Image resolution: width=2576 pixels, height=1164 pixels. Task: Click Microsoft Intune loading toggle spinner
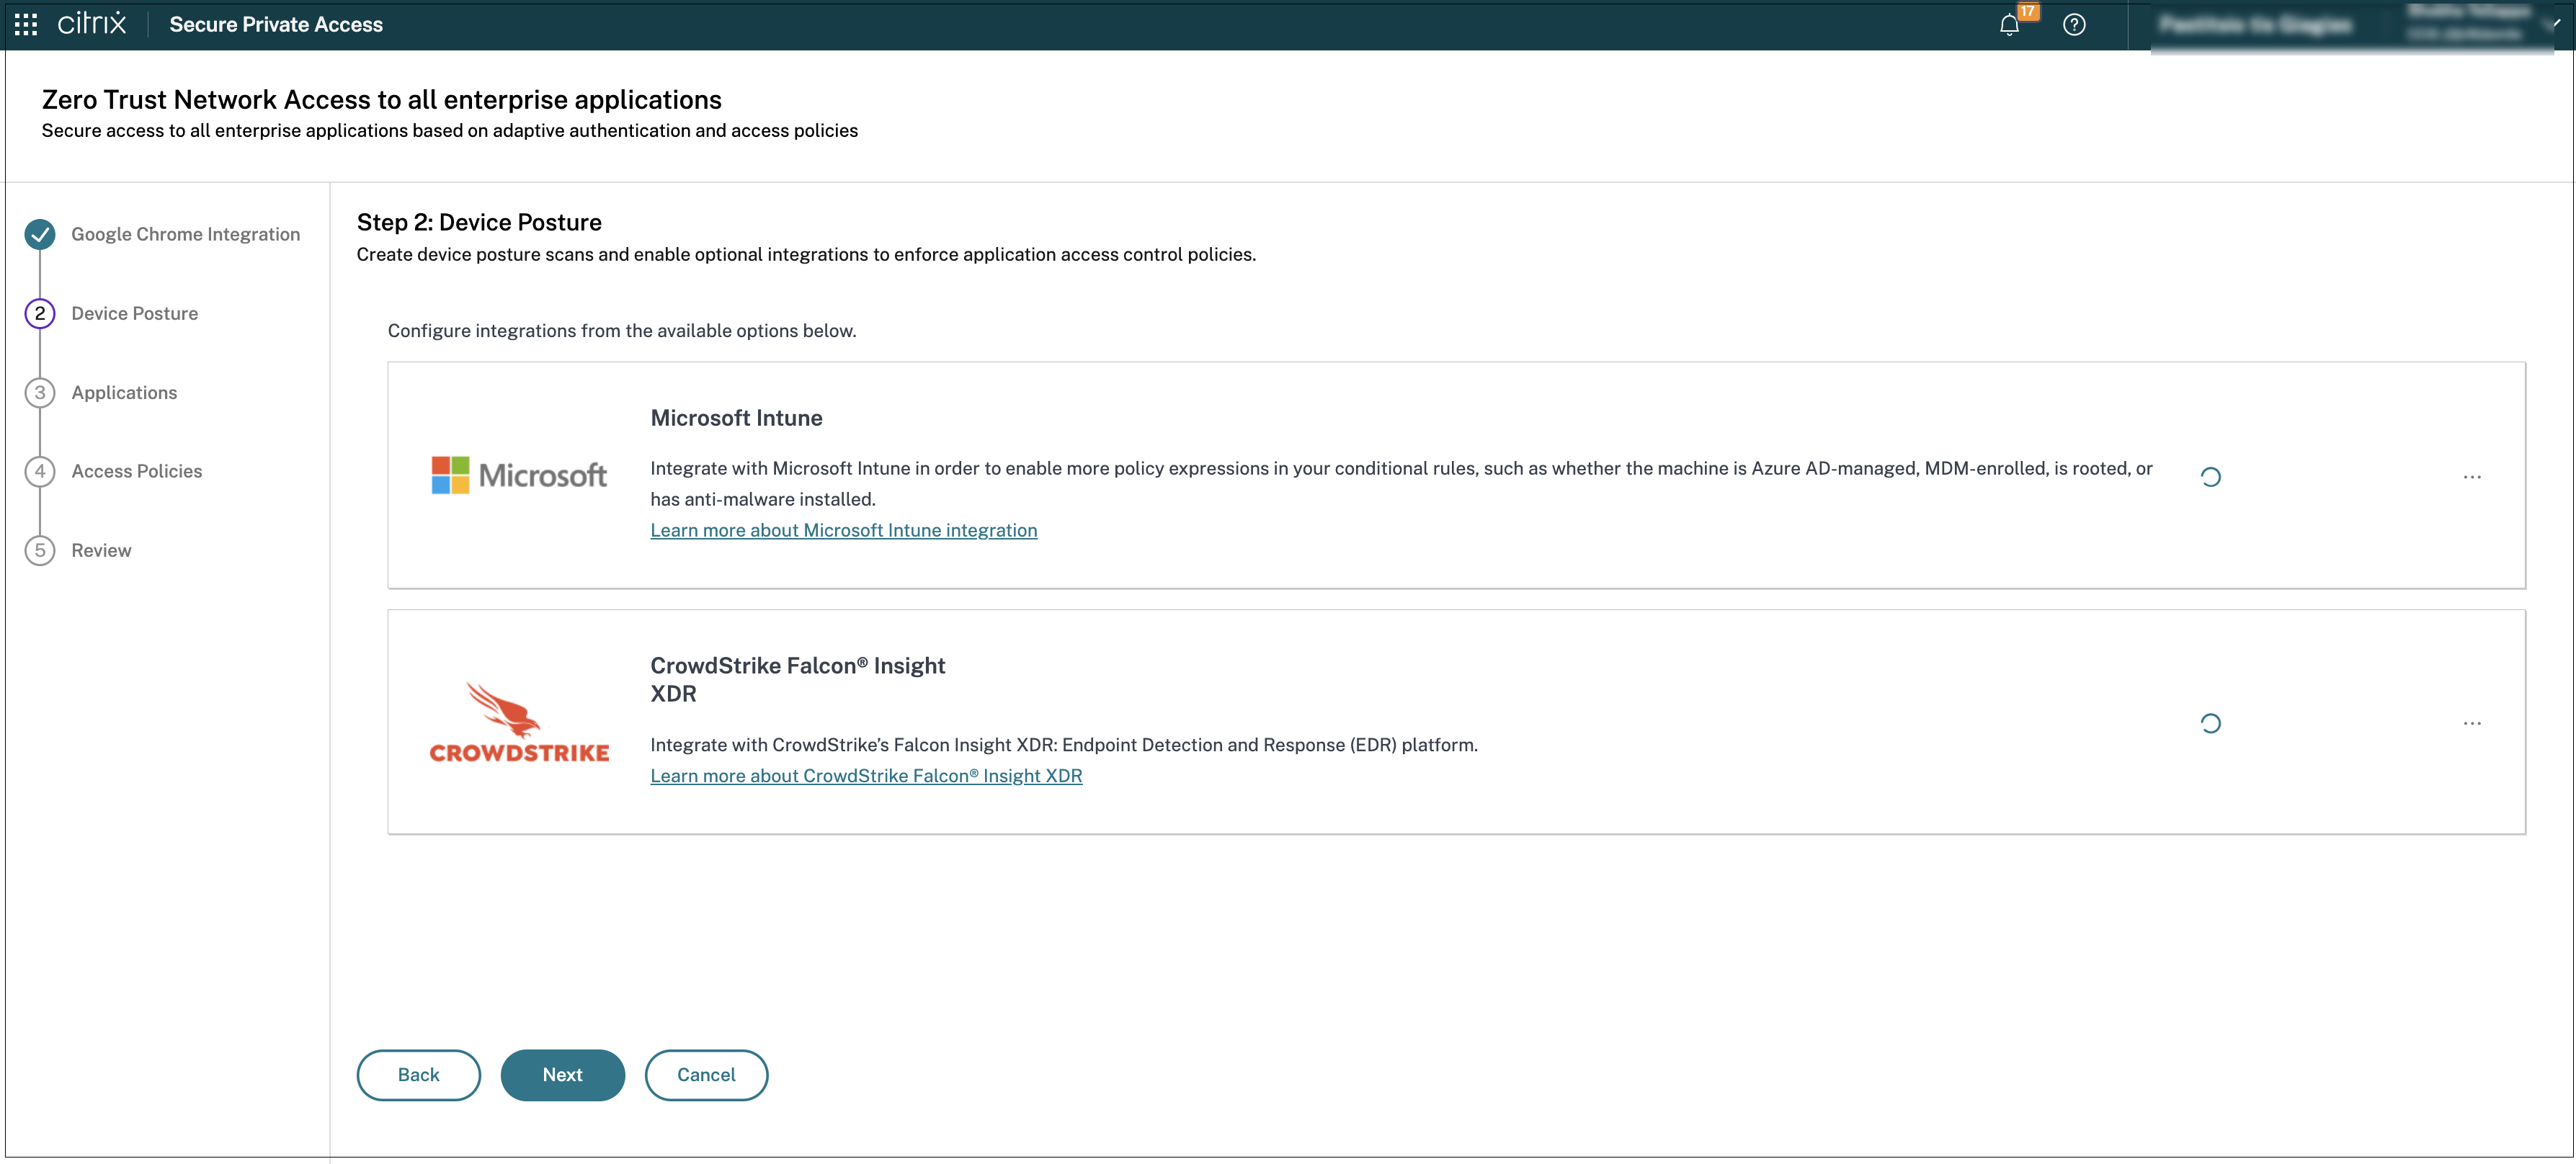coord(2210,477)
